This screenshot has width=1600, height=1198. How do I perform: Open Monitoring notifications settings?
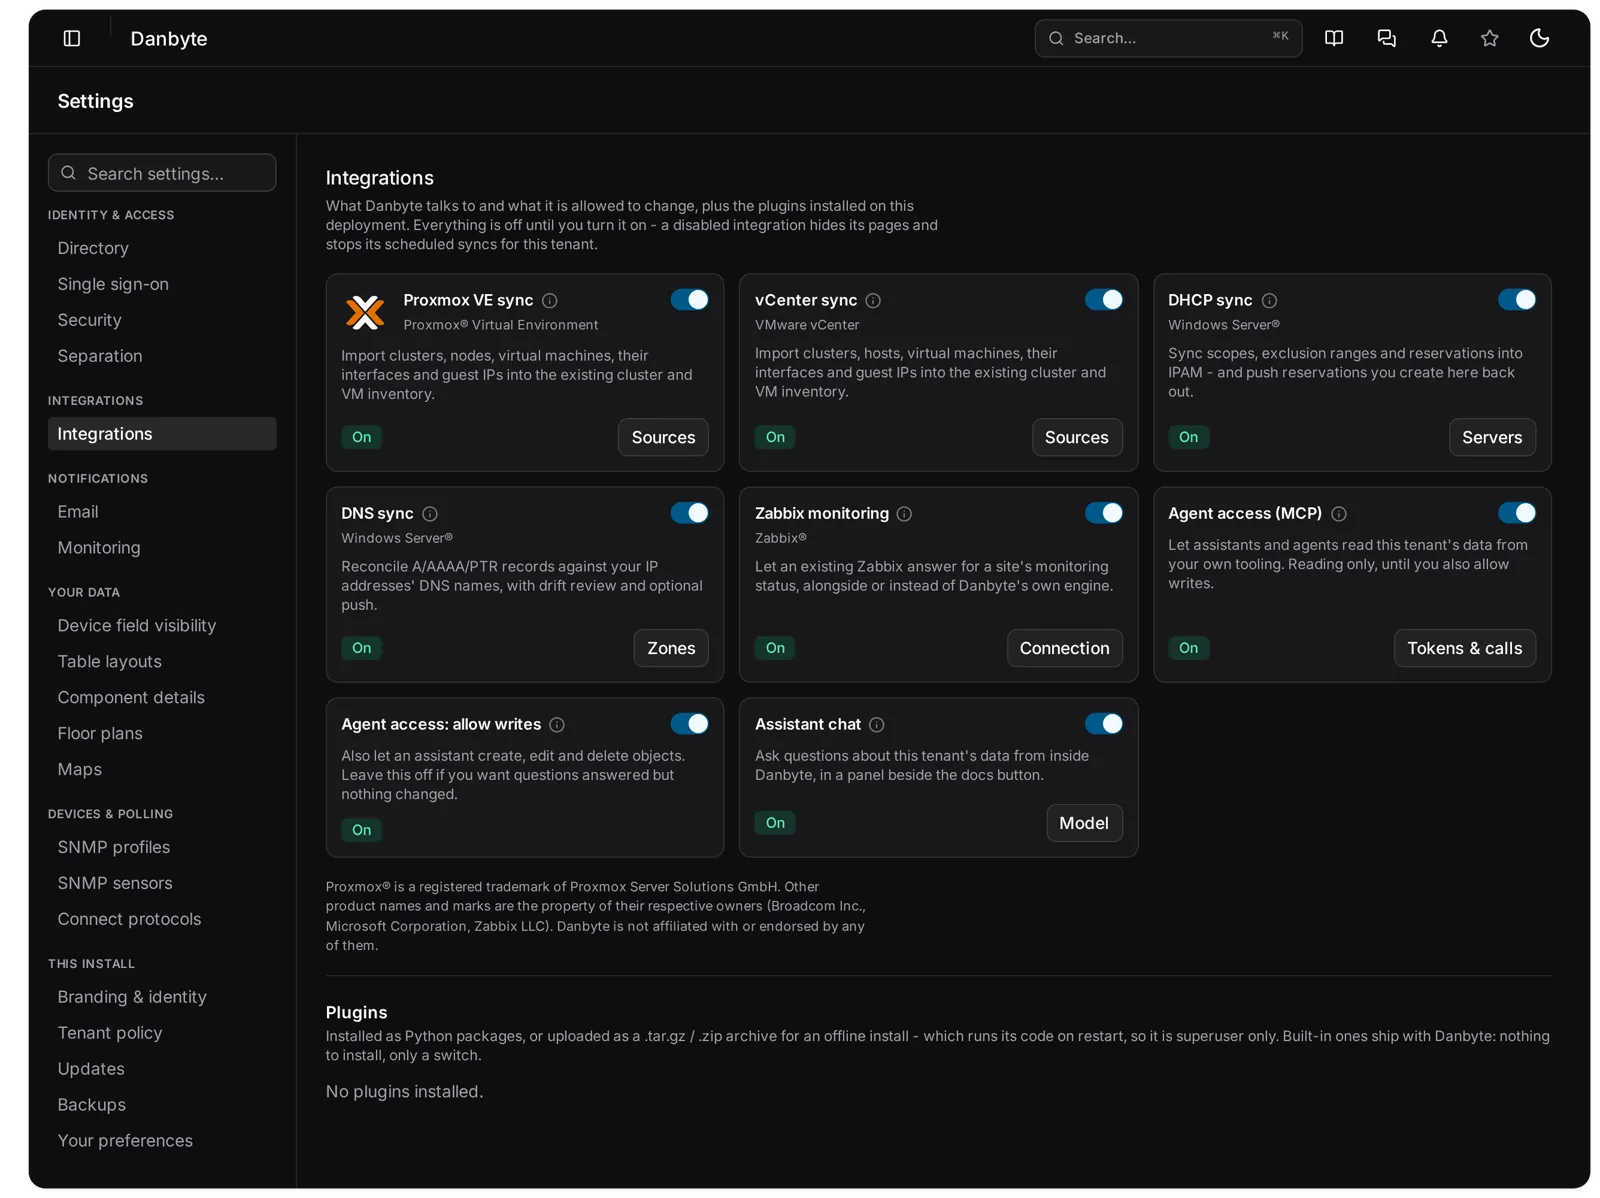tap(162, 548)
